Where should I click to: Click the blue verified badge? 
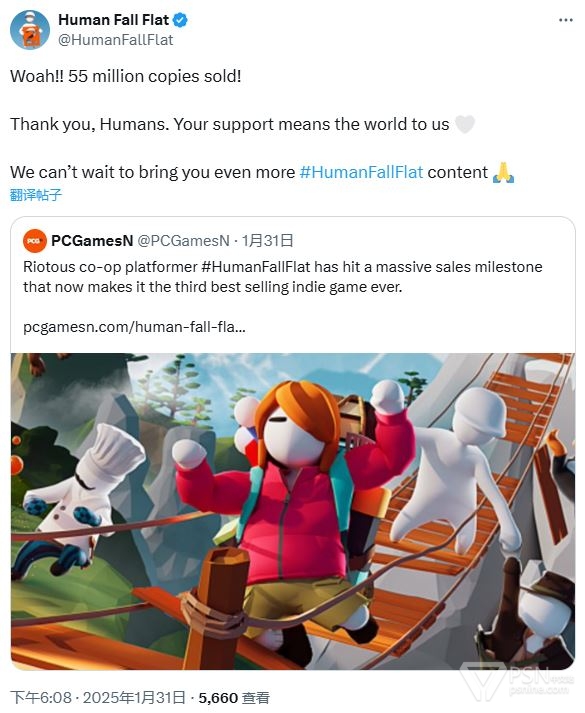click(x=180, y=20)
